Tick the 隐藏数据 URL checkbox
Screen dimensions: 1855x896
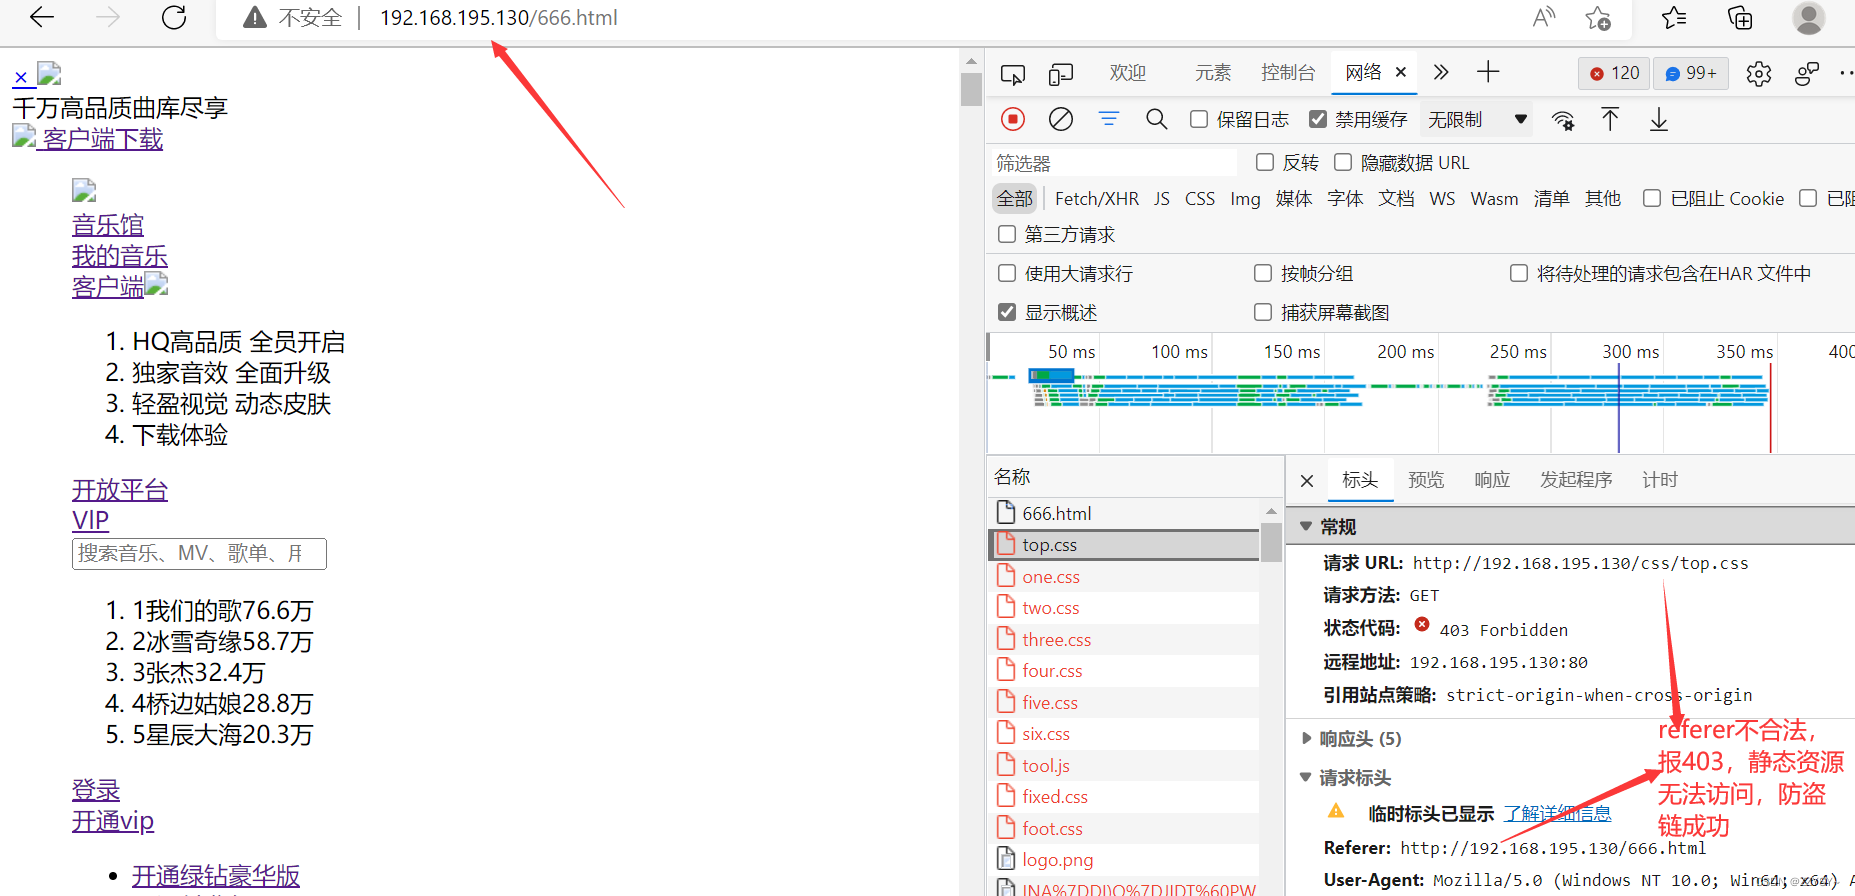1343,162
